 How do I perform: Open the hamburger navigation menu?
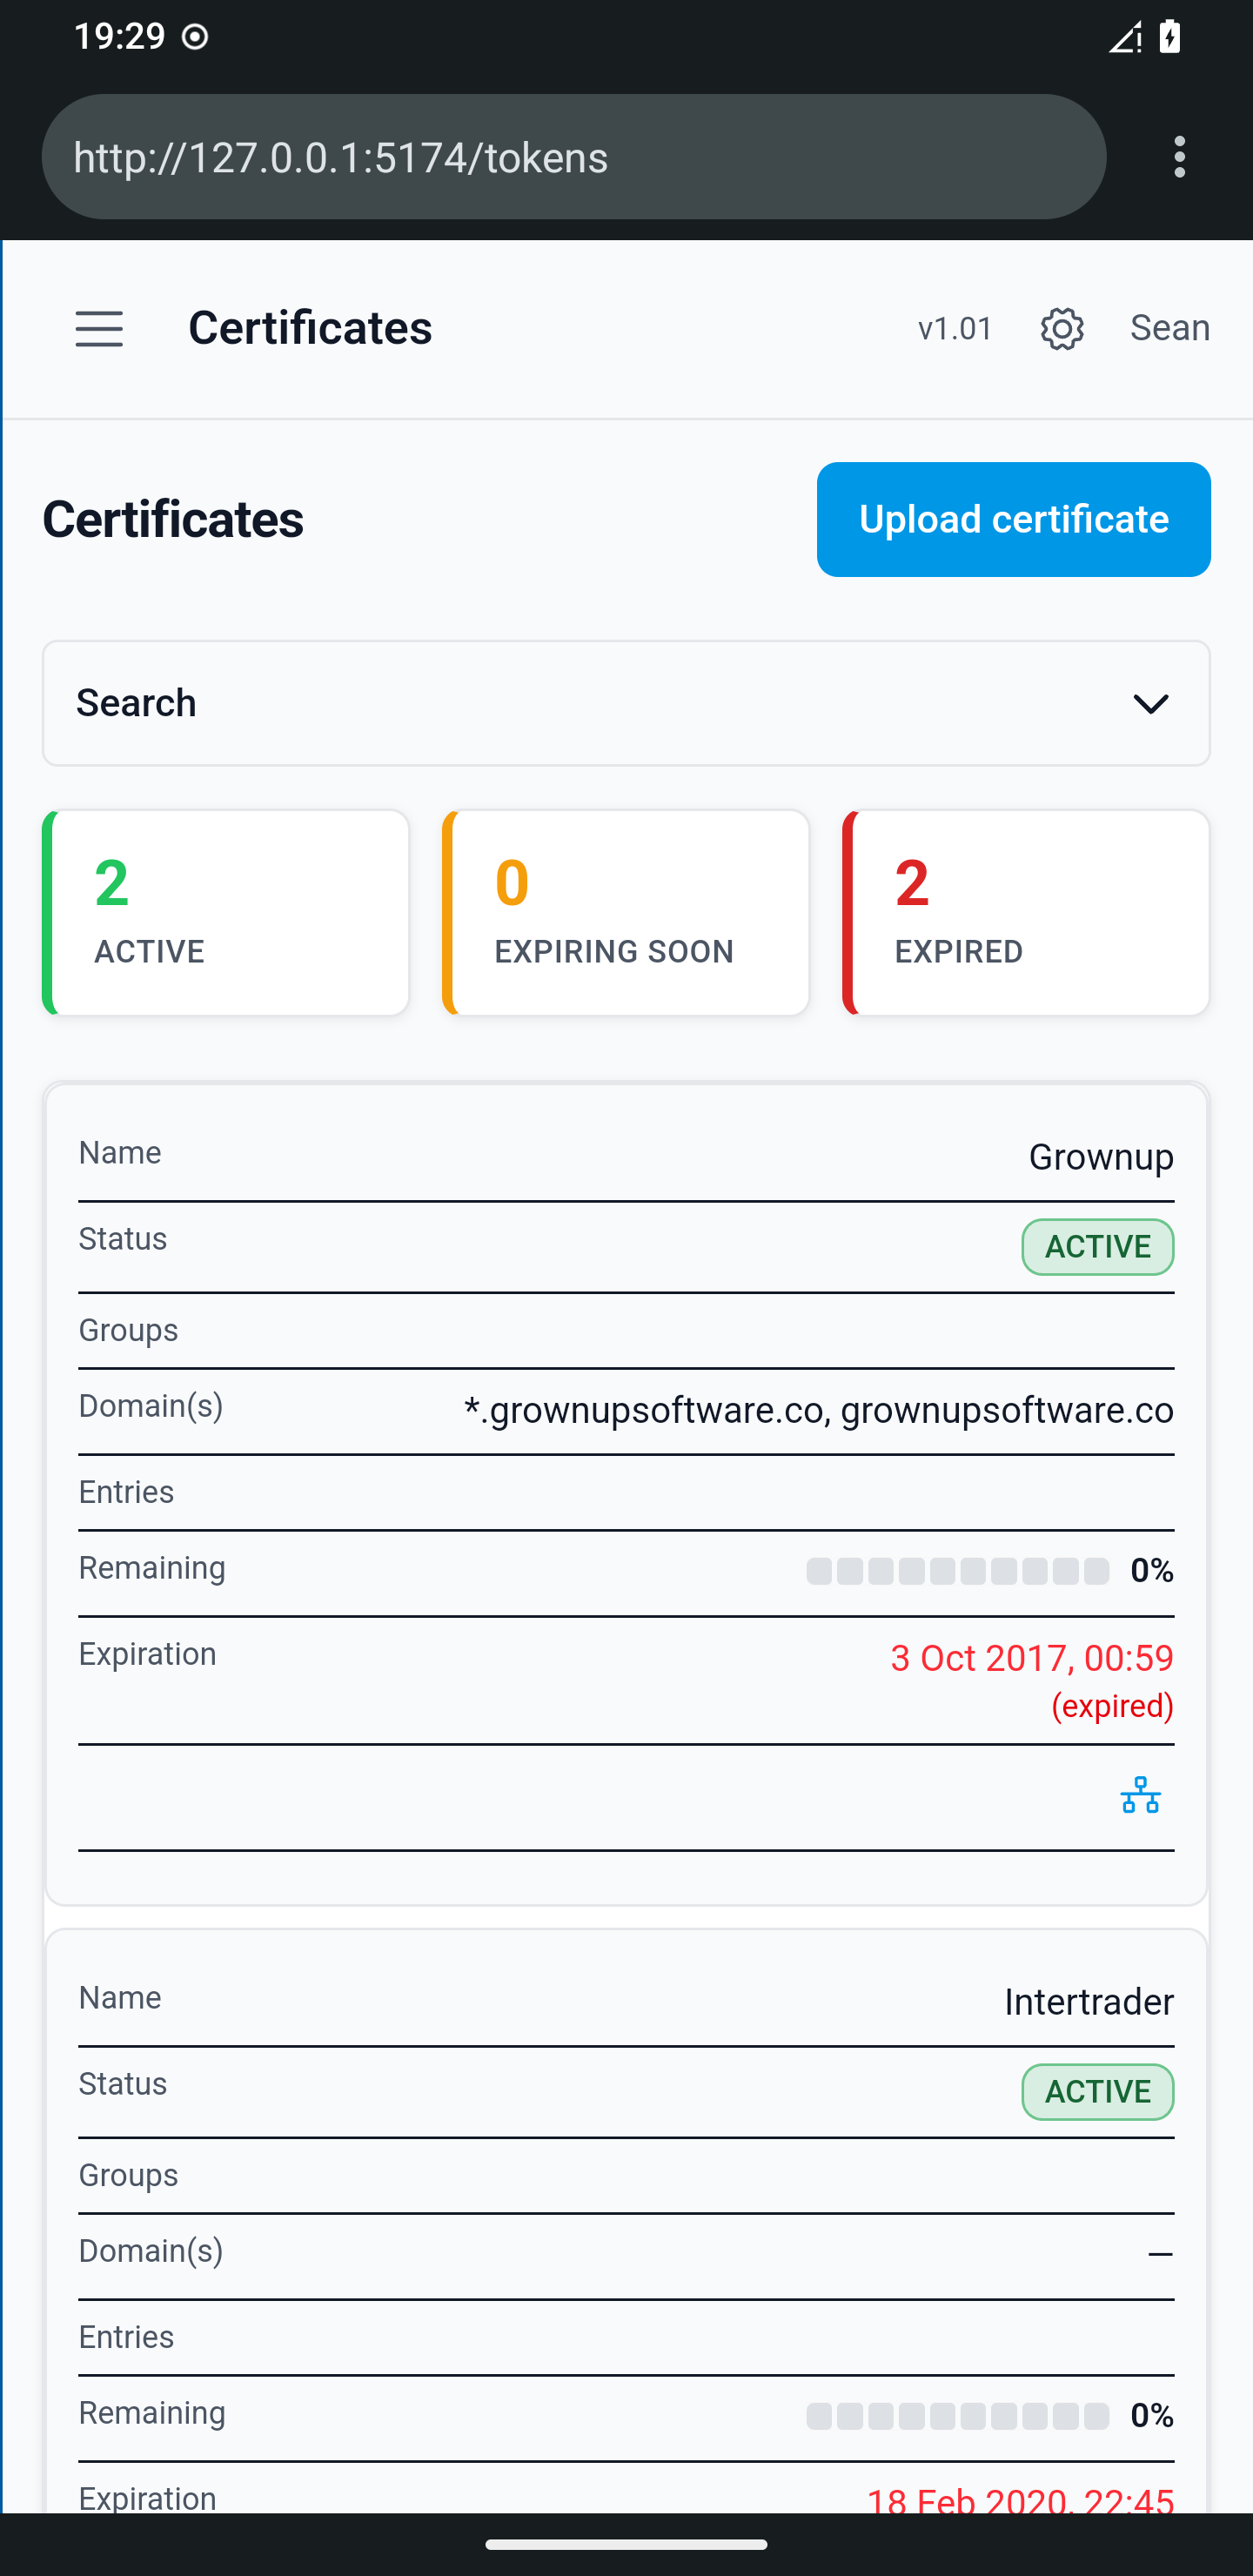(x=99, y=328)
